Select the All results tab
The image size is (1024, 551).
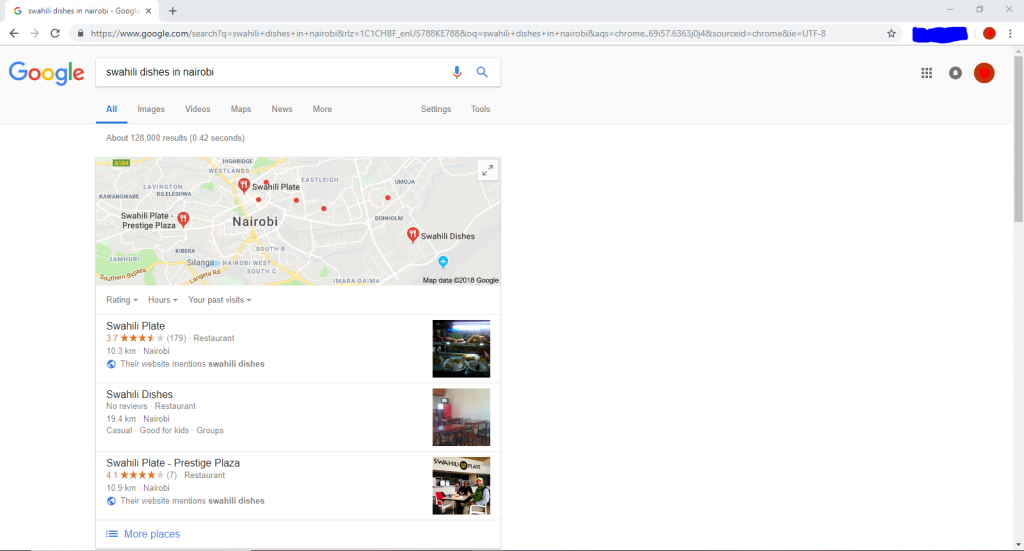(112, 109)
